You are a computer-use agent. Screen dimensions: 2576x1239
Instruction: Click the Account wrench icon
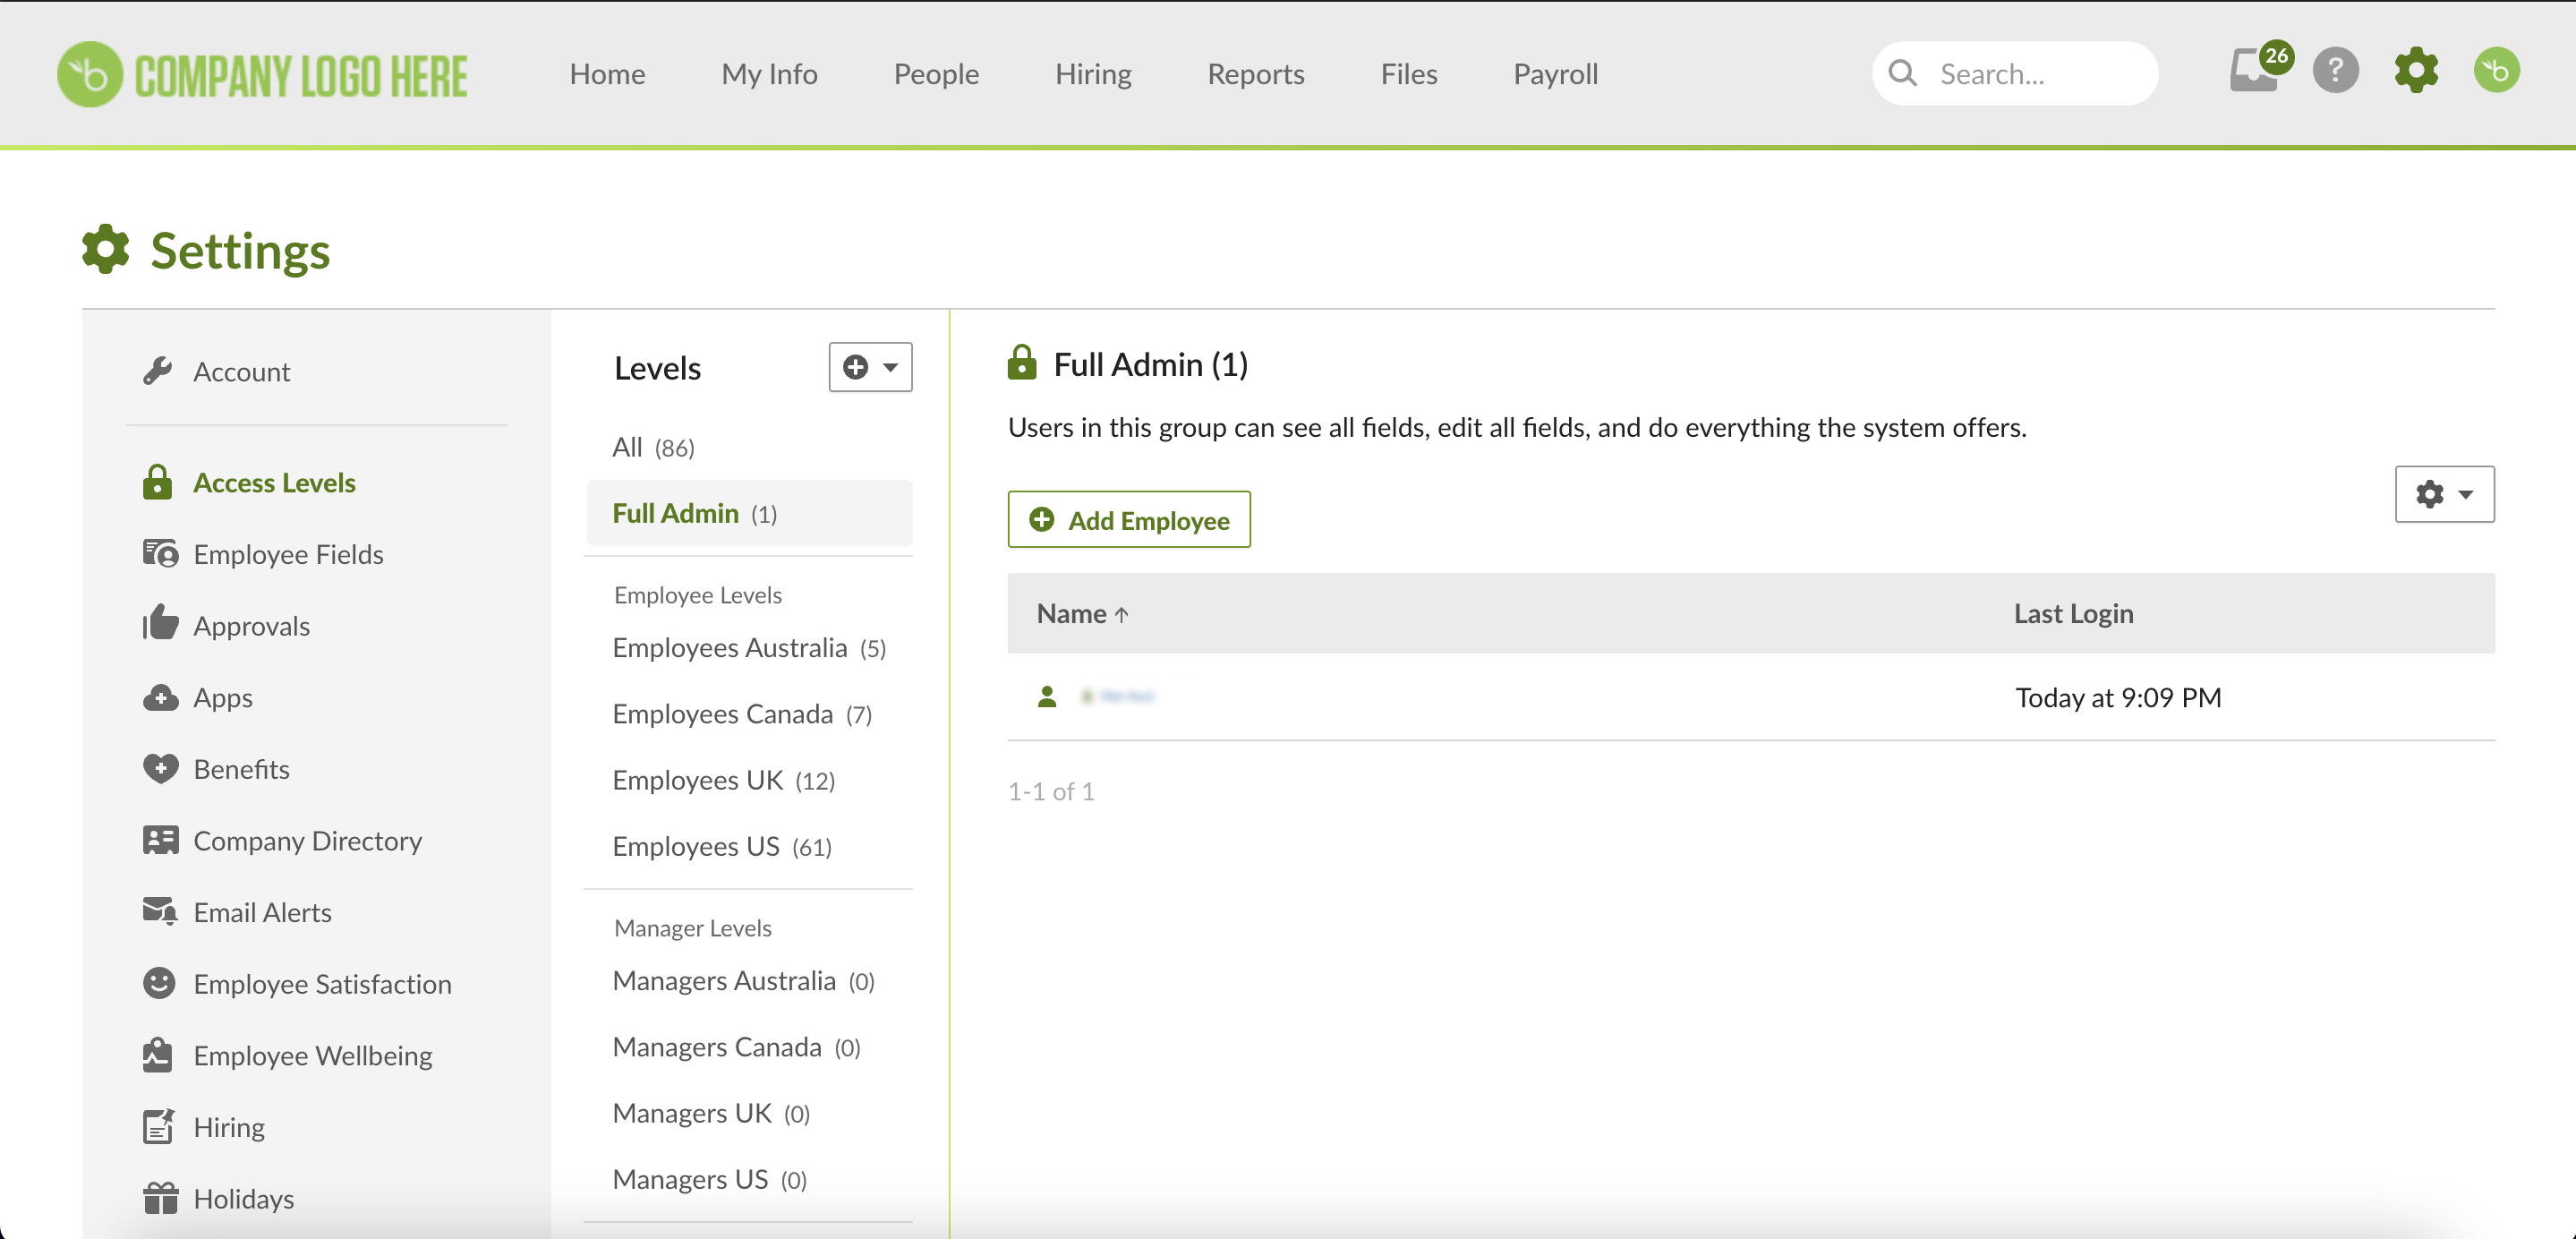(157, 371)
